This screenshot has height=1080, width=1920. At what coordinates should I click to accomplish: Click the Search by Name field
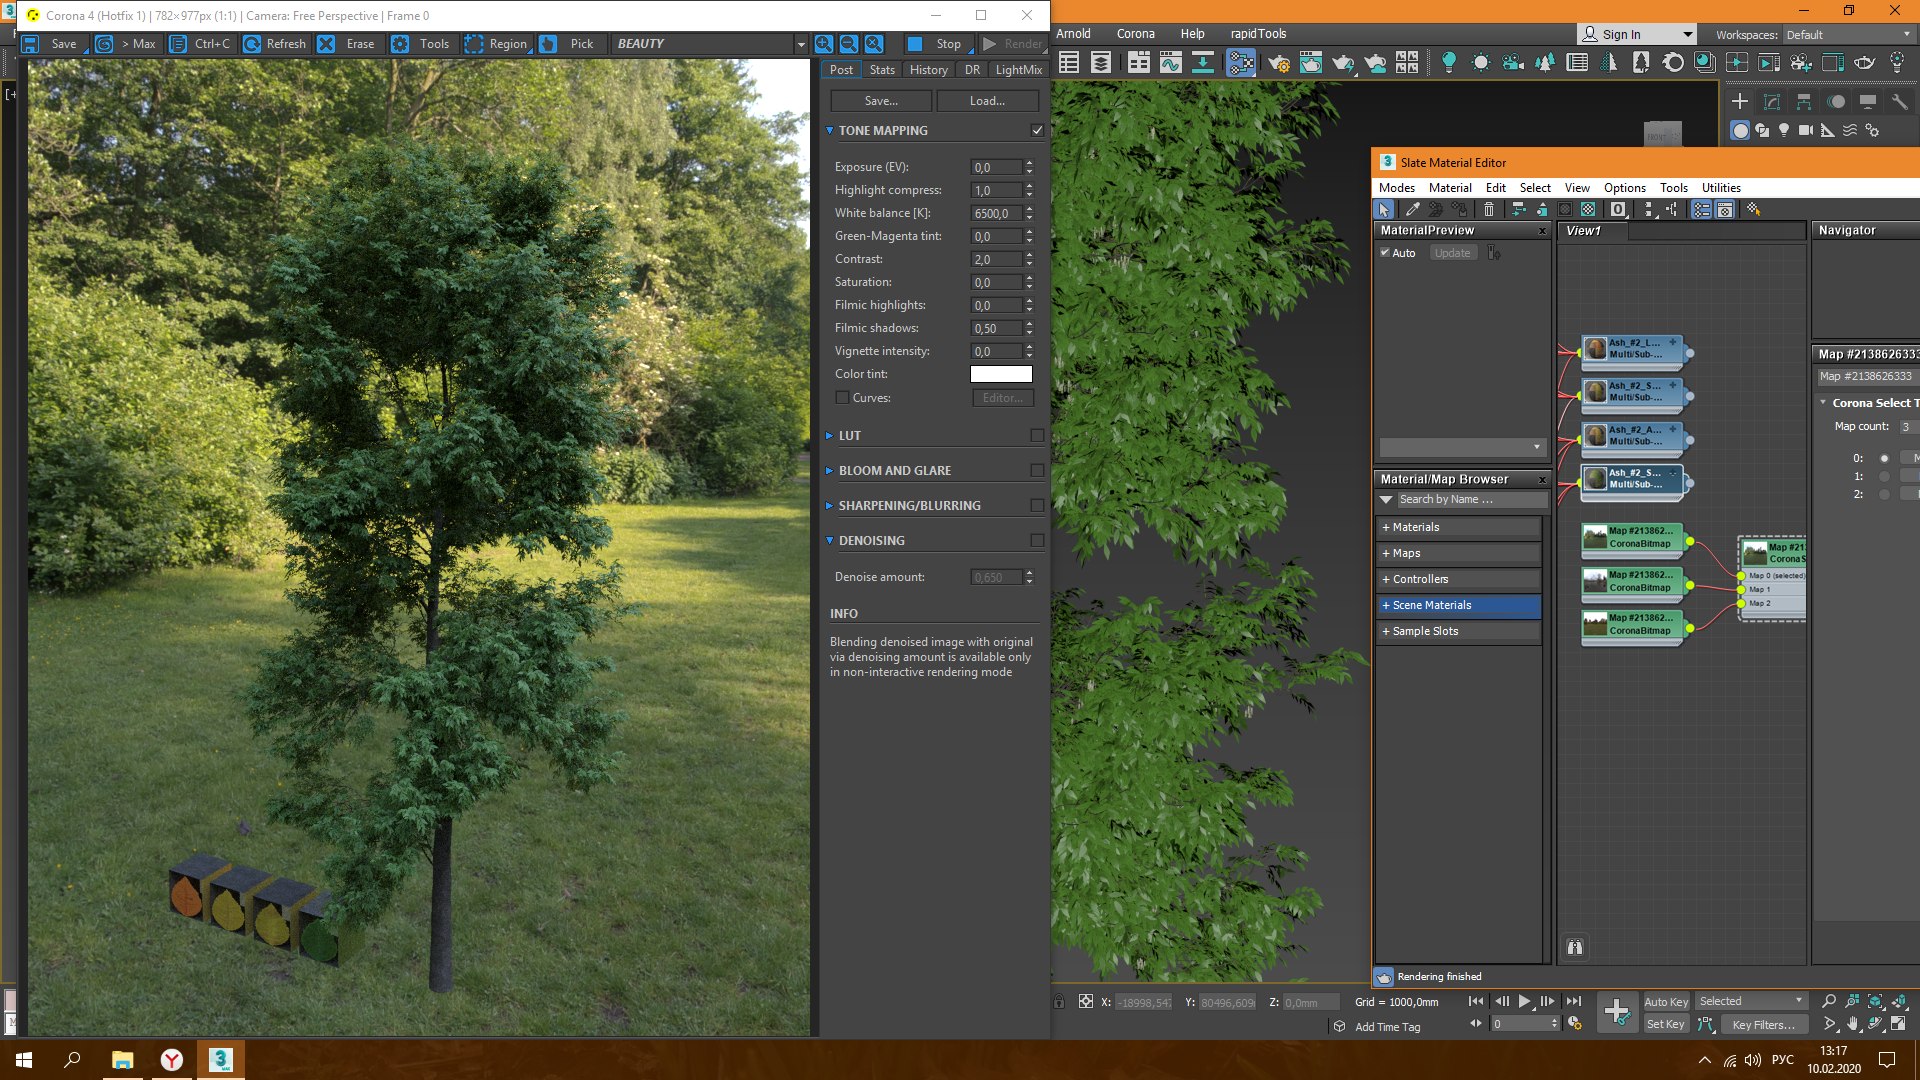1470,499
